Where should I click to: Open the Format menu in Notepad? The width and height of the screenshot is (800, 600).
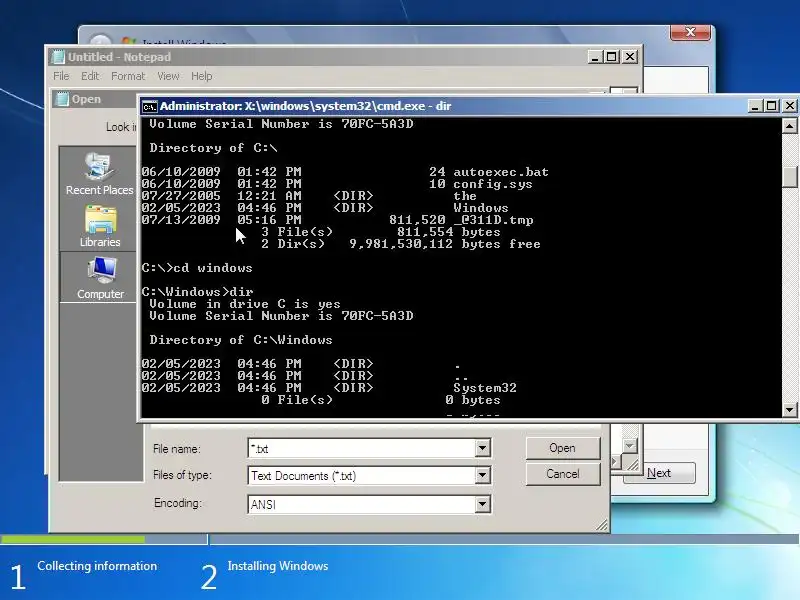point(128,76)
